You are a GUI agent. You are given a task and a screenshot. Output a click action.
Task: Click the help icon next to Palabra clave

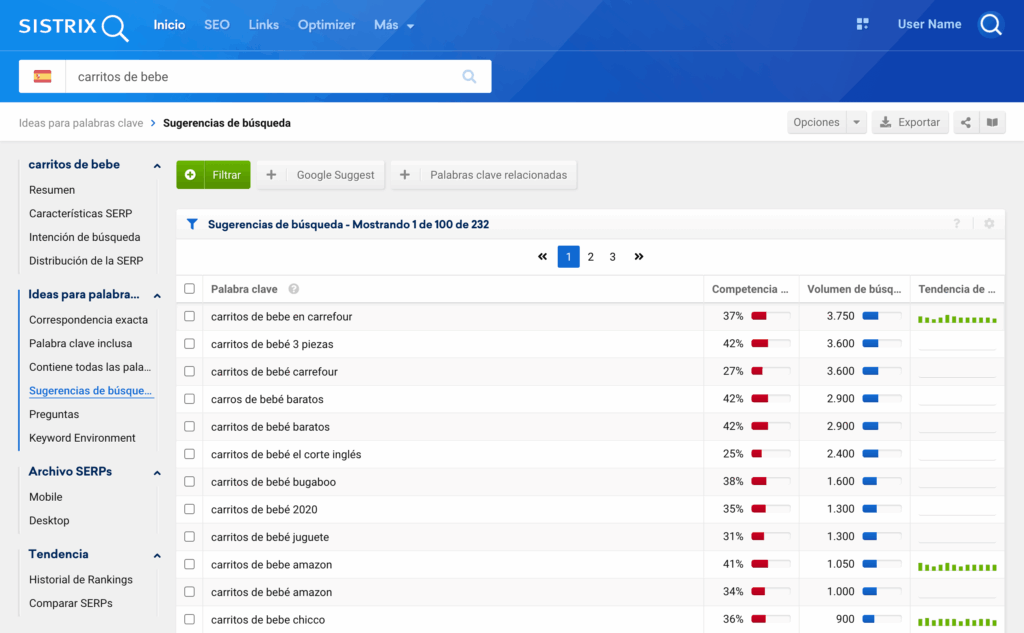point(294,289)
